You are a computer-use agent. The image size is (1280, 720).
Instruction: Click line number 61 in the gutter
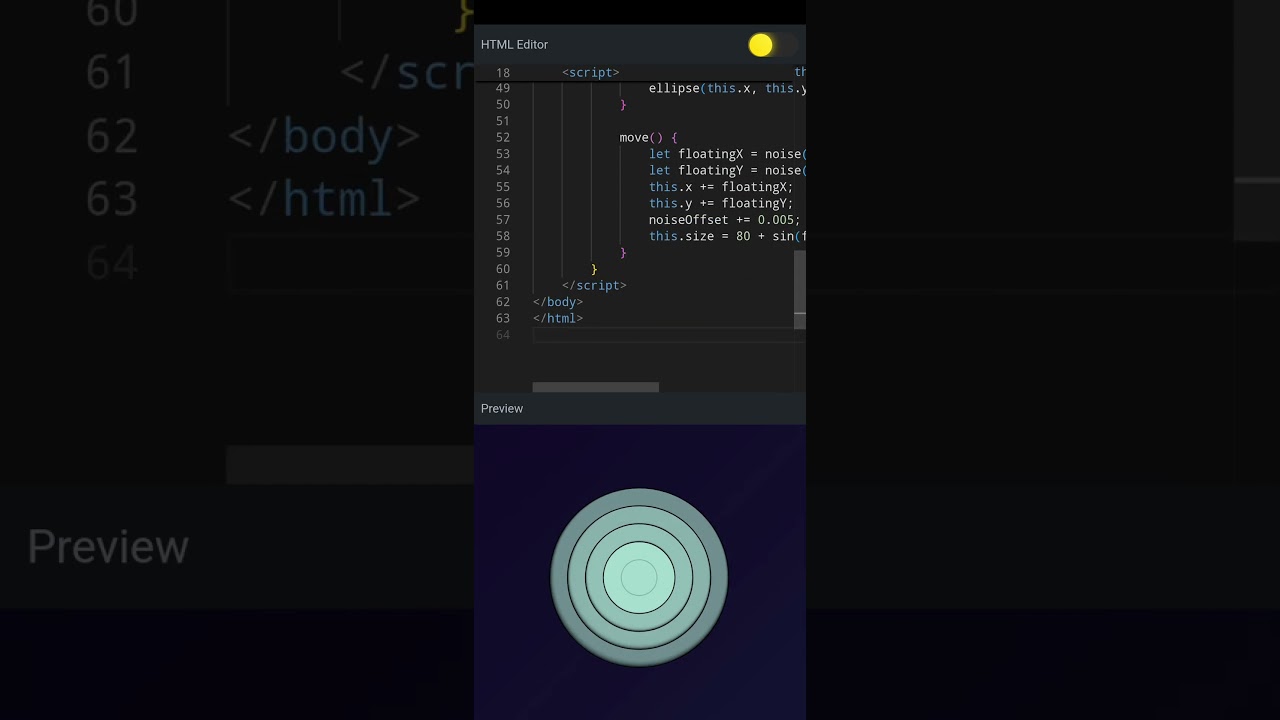click(x=503, y=286)
